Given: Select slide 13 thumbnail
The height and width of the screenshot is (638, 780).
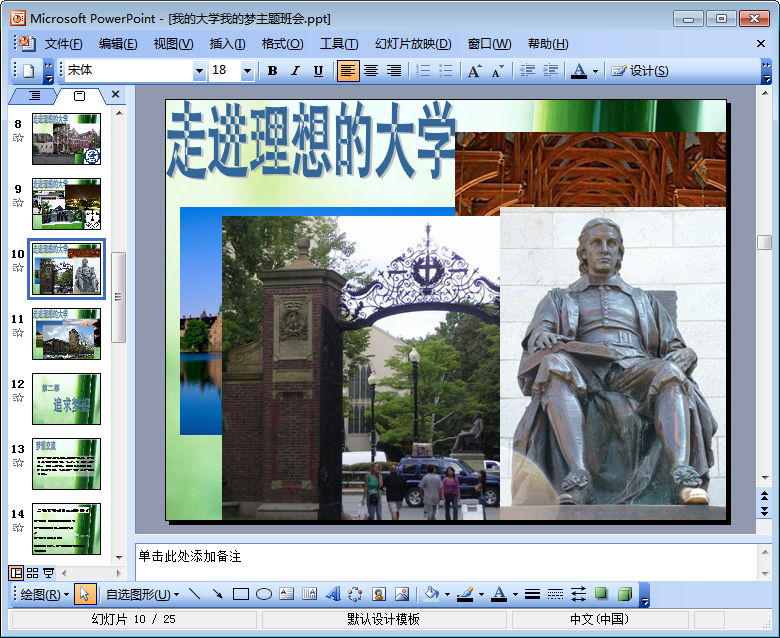Looking at the screenshot, I should point(67,464).
